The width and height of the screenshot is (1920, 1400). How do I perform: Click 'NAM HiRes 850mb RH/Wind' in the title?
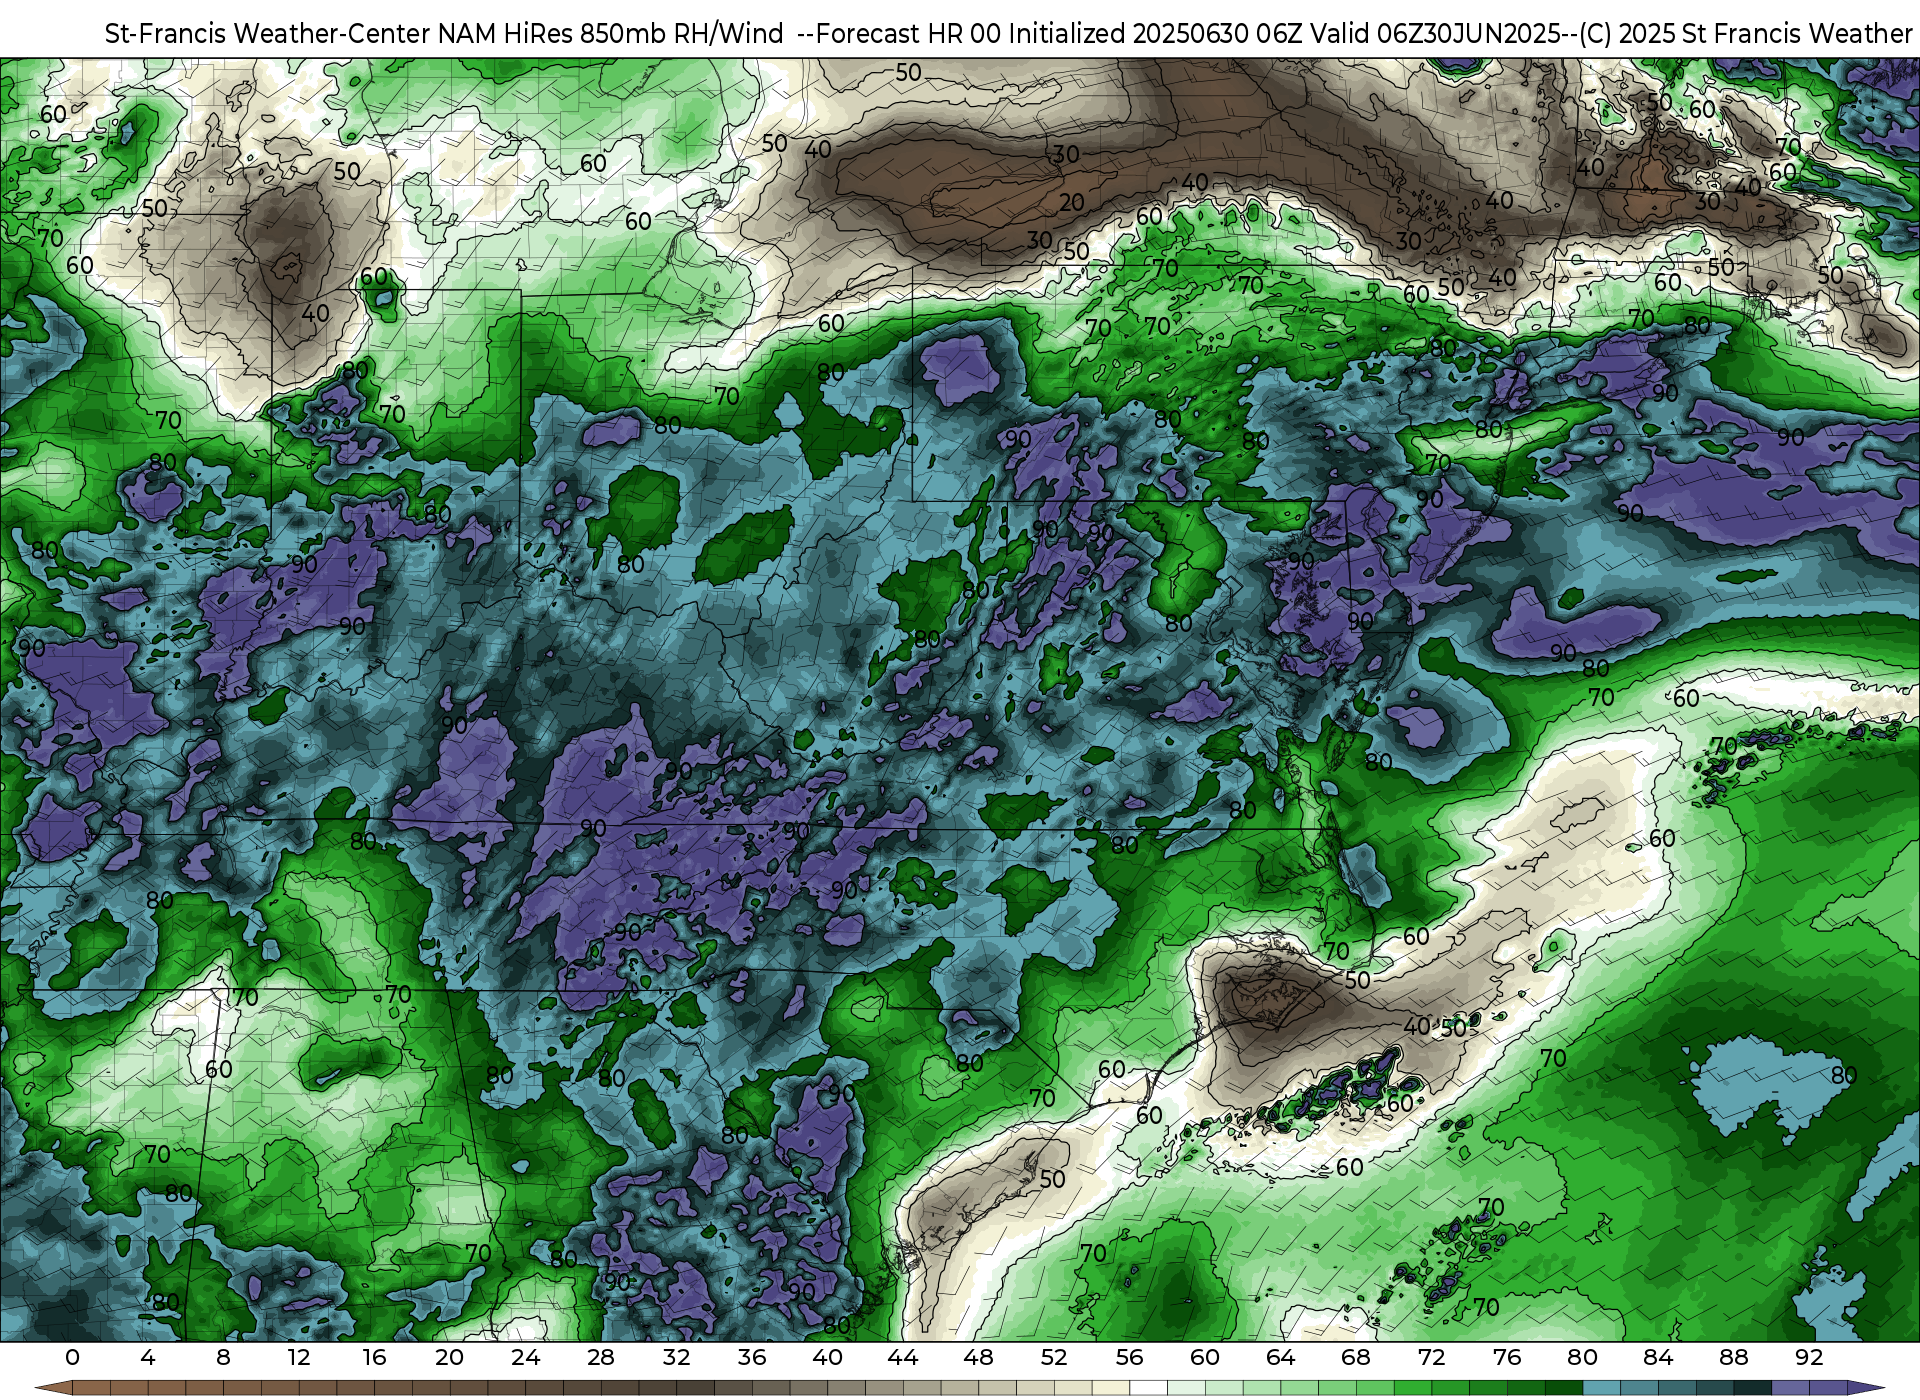tap(611, 34)
